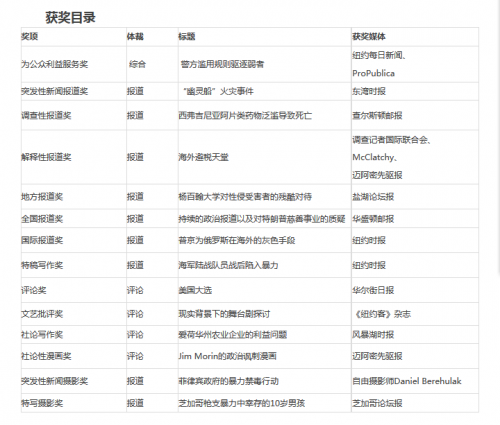
Task: Click the 风暴湖时报 cell
Action: pos(373,335)
